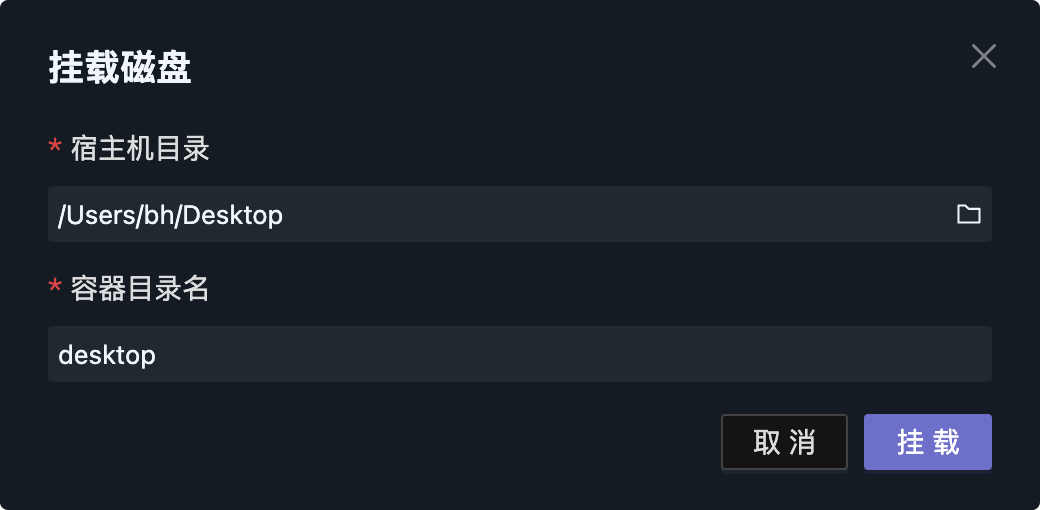Image resolution: width=1040 pixels, height=510 pixels.
Task: Click the 宿主机目录 field label
Action: (140, 150)
